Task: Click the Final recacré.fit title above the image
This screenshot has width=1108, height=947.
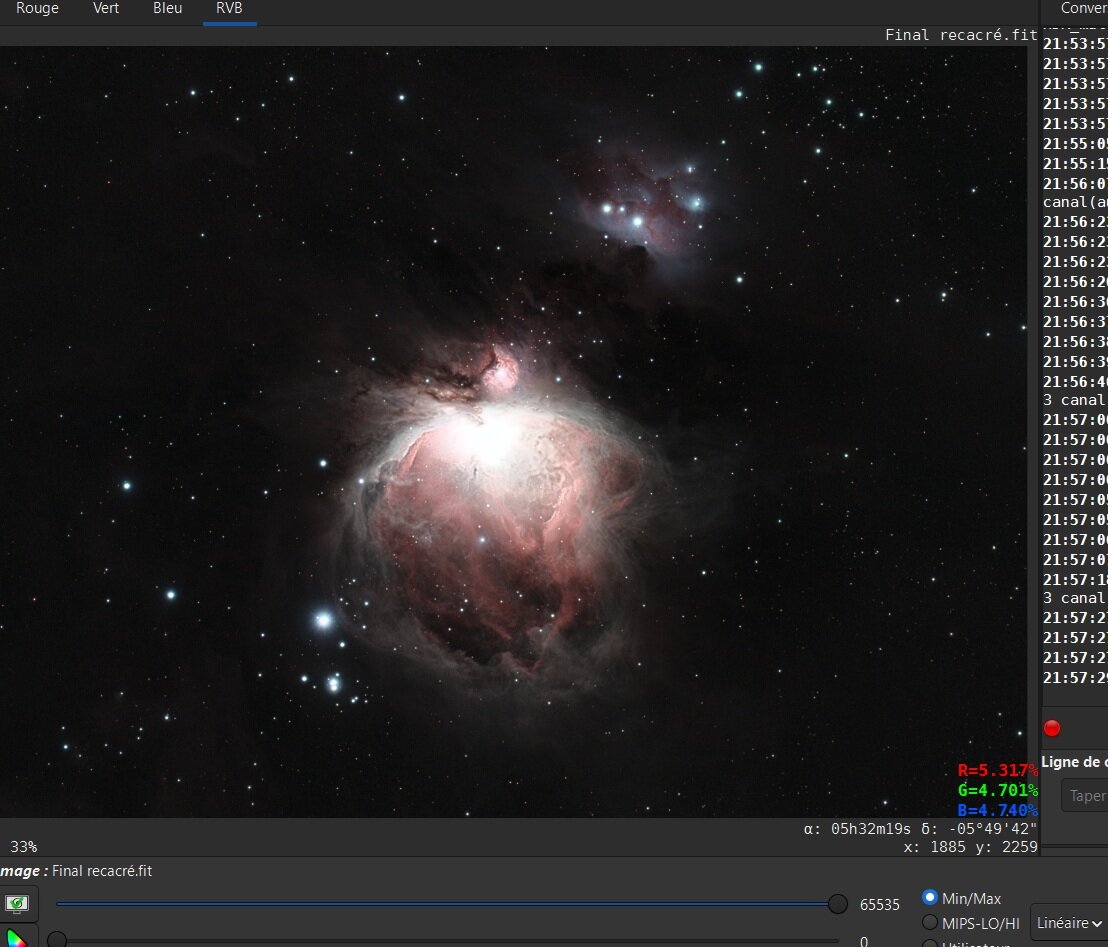Action: pos(961,35)
